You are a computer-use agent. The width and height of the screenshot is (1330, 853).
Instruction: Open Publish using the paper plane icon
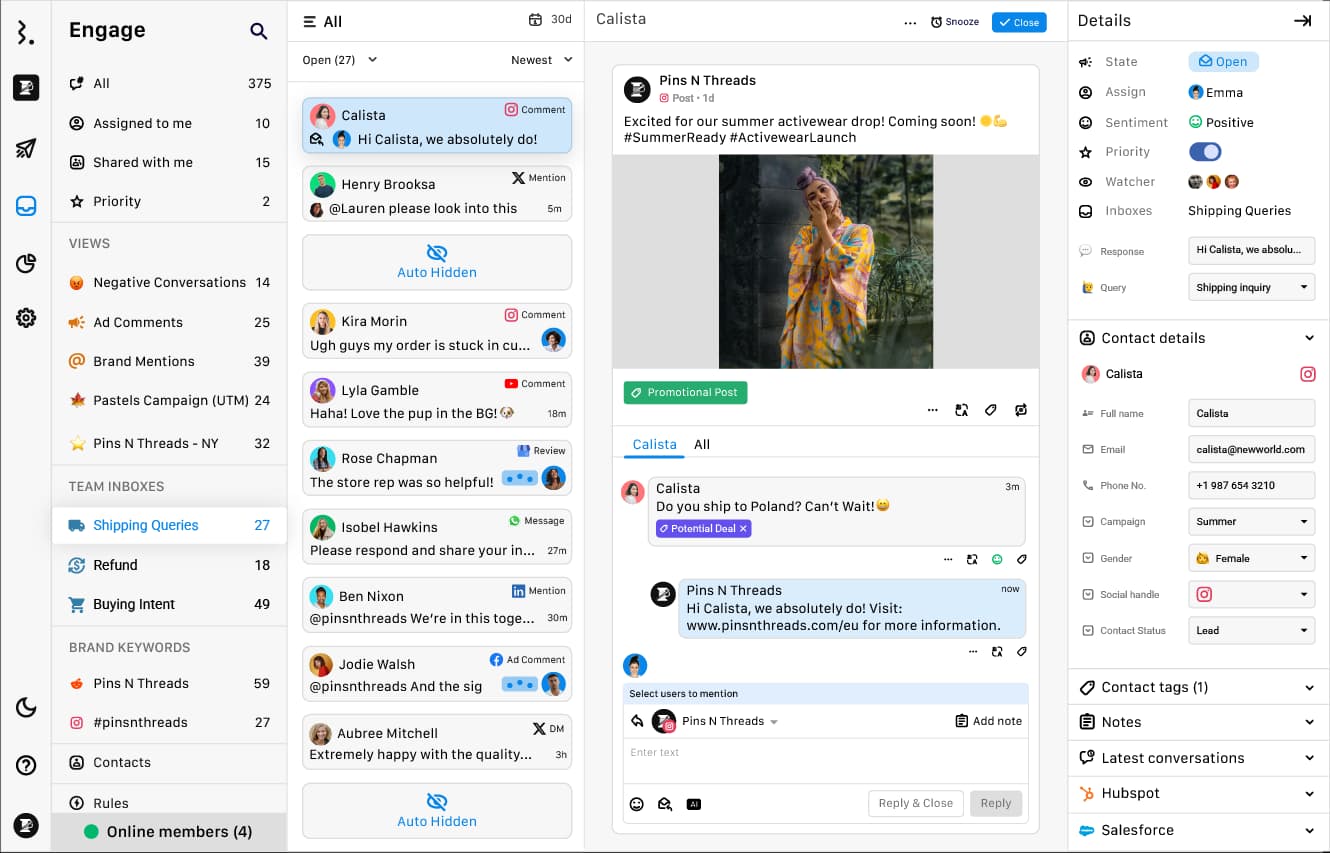coord(25,147)
